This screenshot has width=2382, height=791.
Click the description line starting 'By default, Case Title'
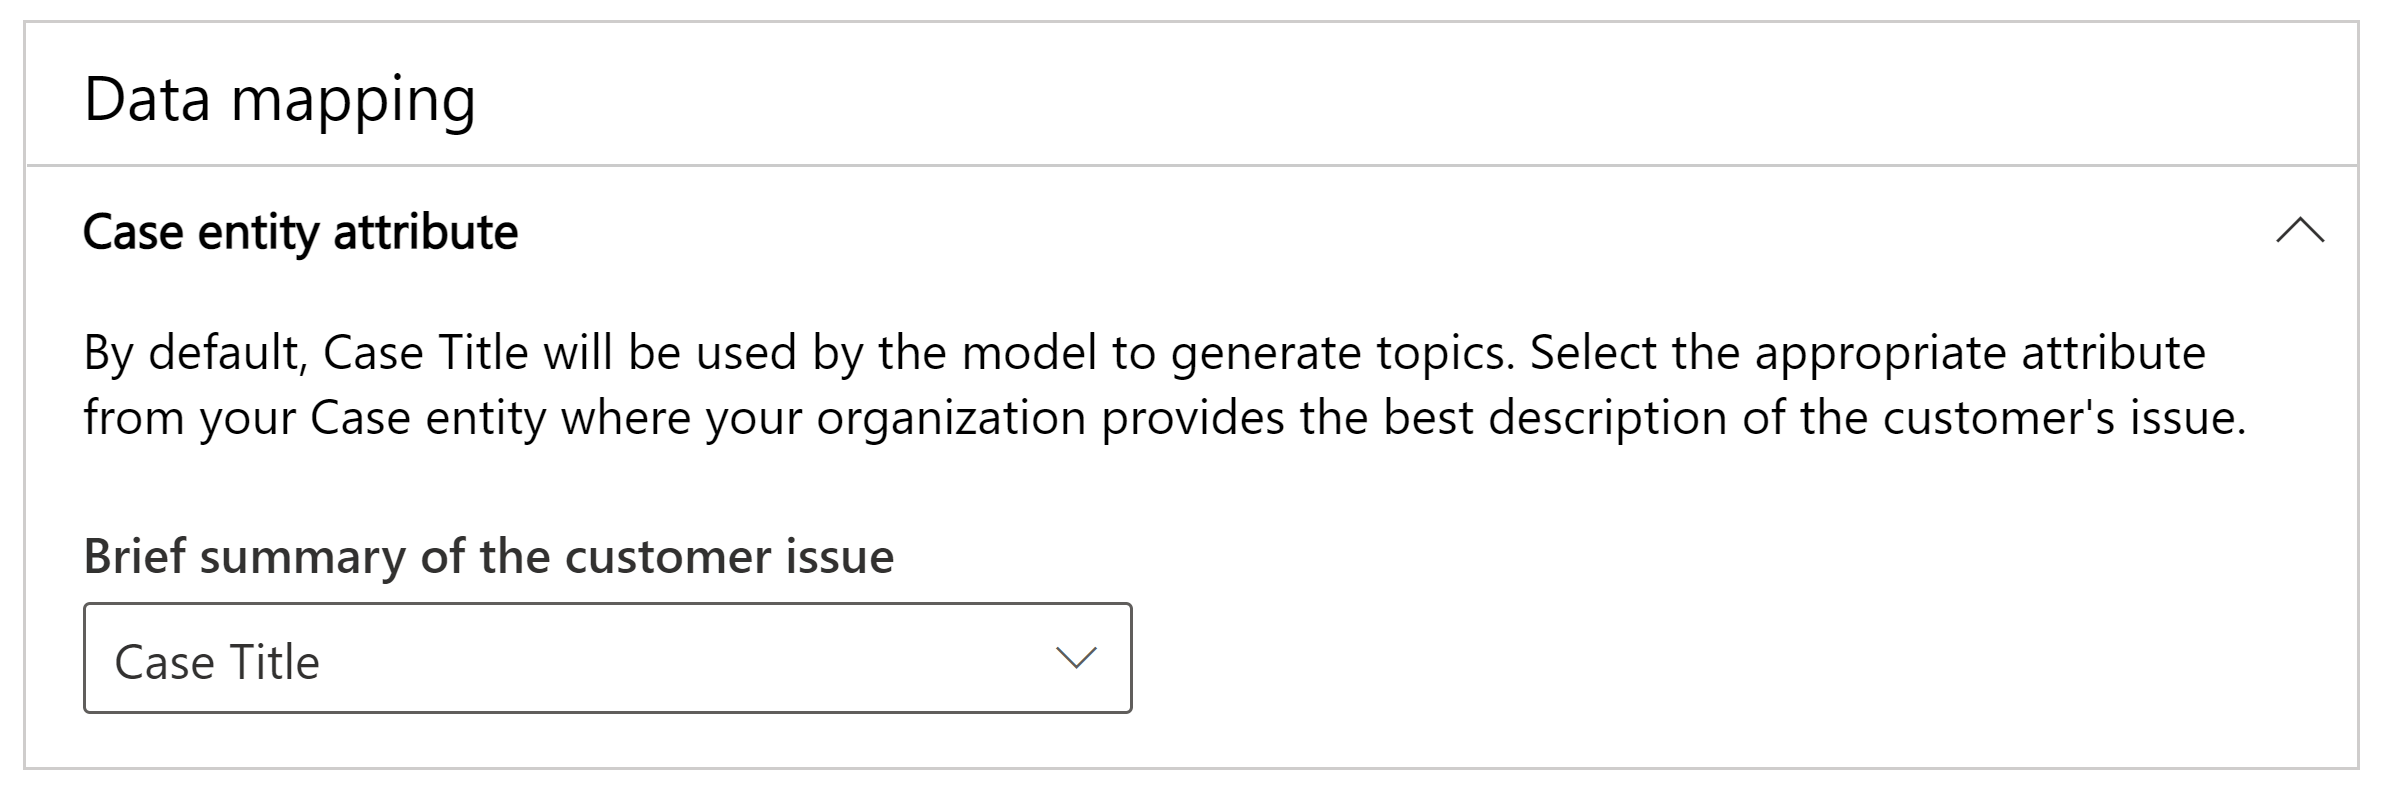coord(1144,353)
